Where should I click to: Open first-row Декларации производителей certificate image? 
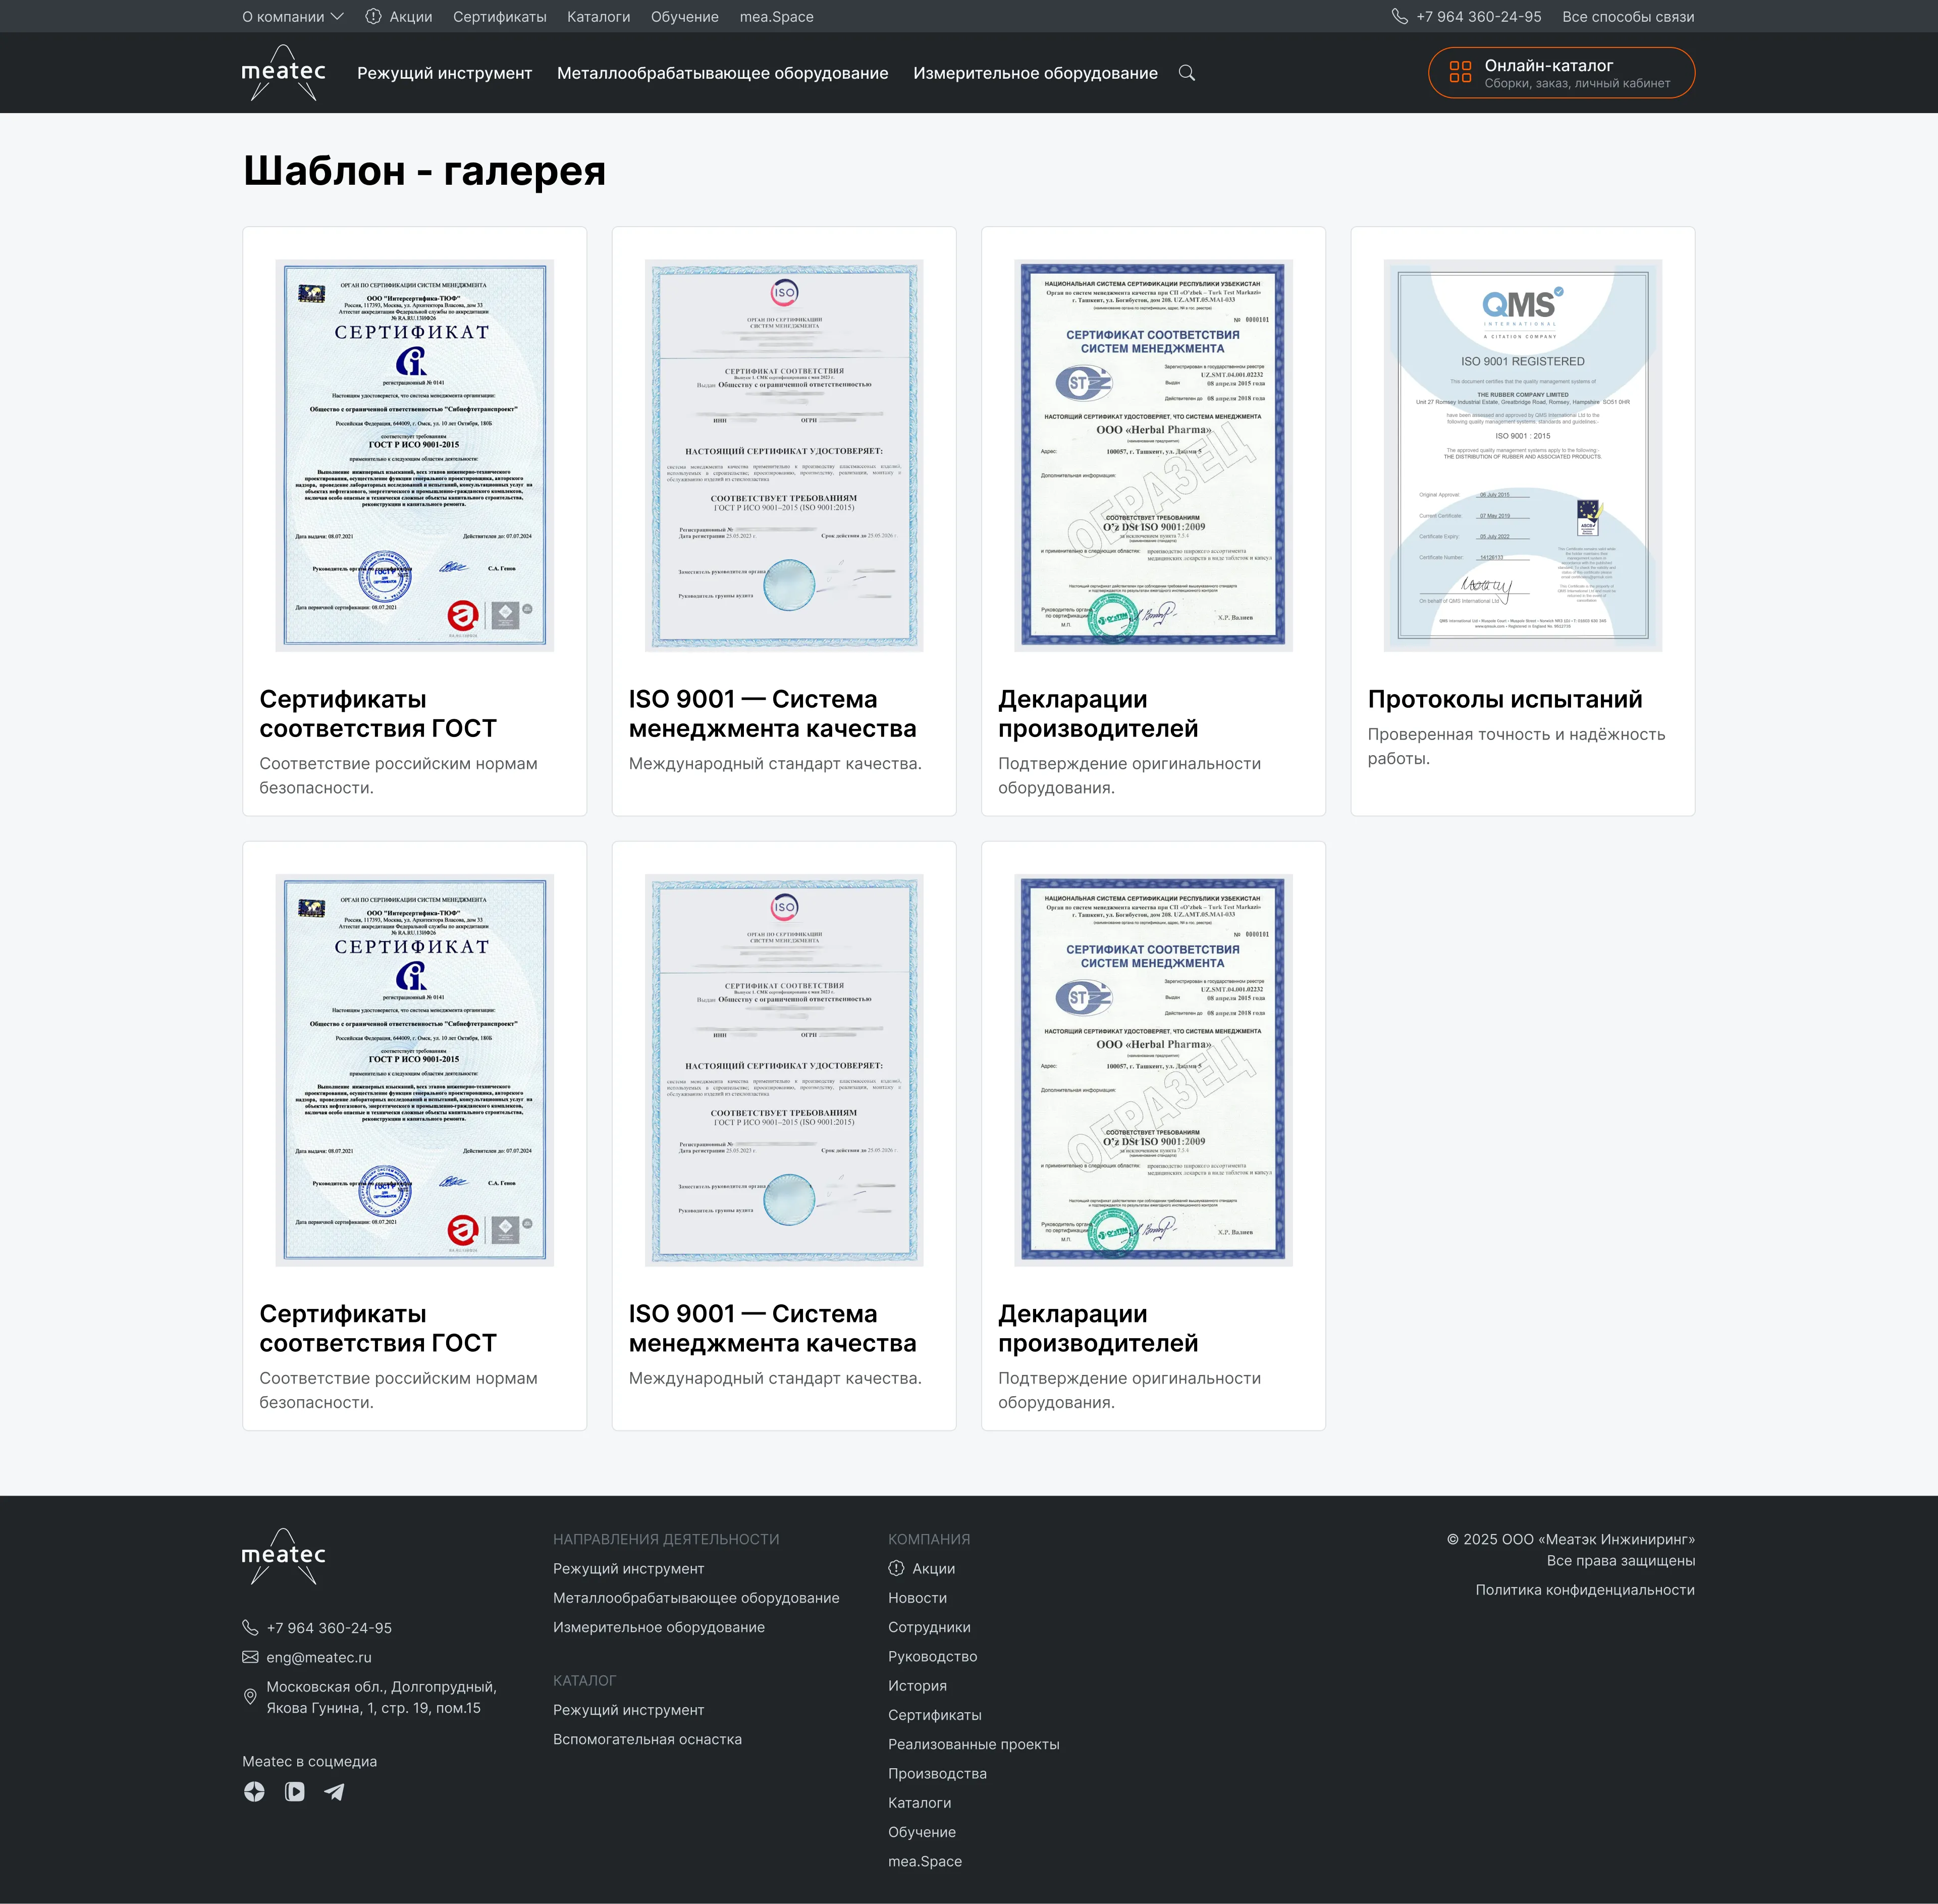(1153, 455)
